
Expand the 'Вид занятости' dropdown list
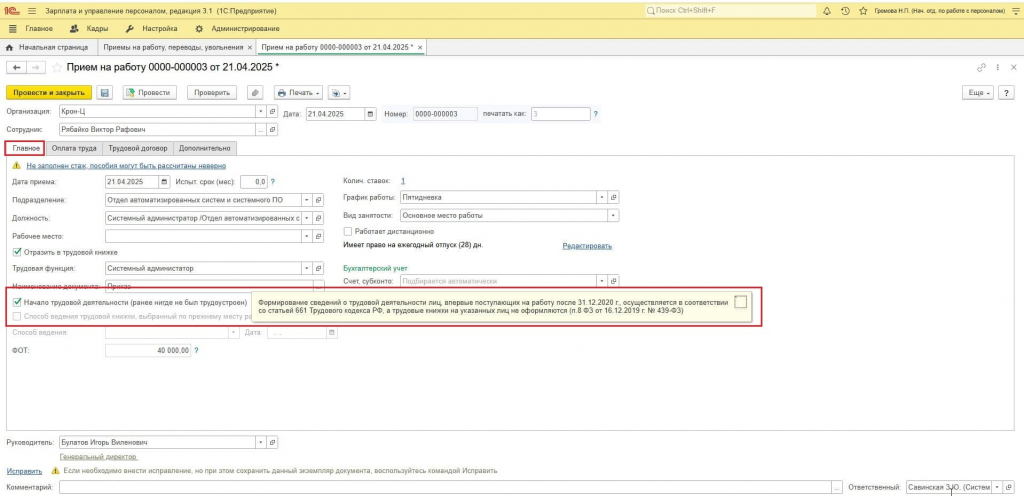click(613, 215)
